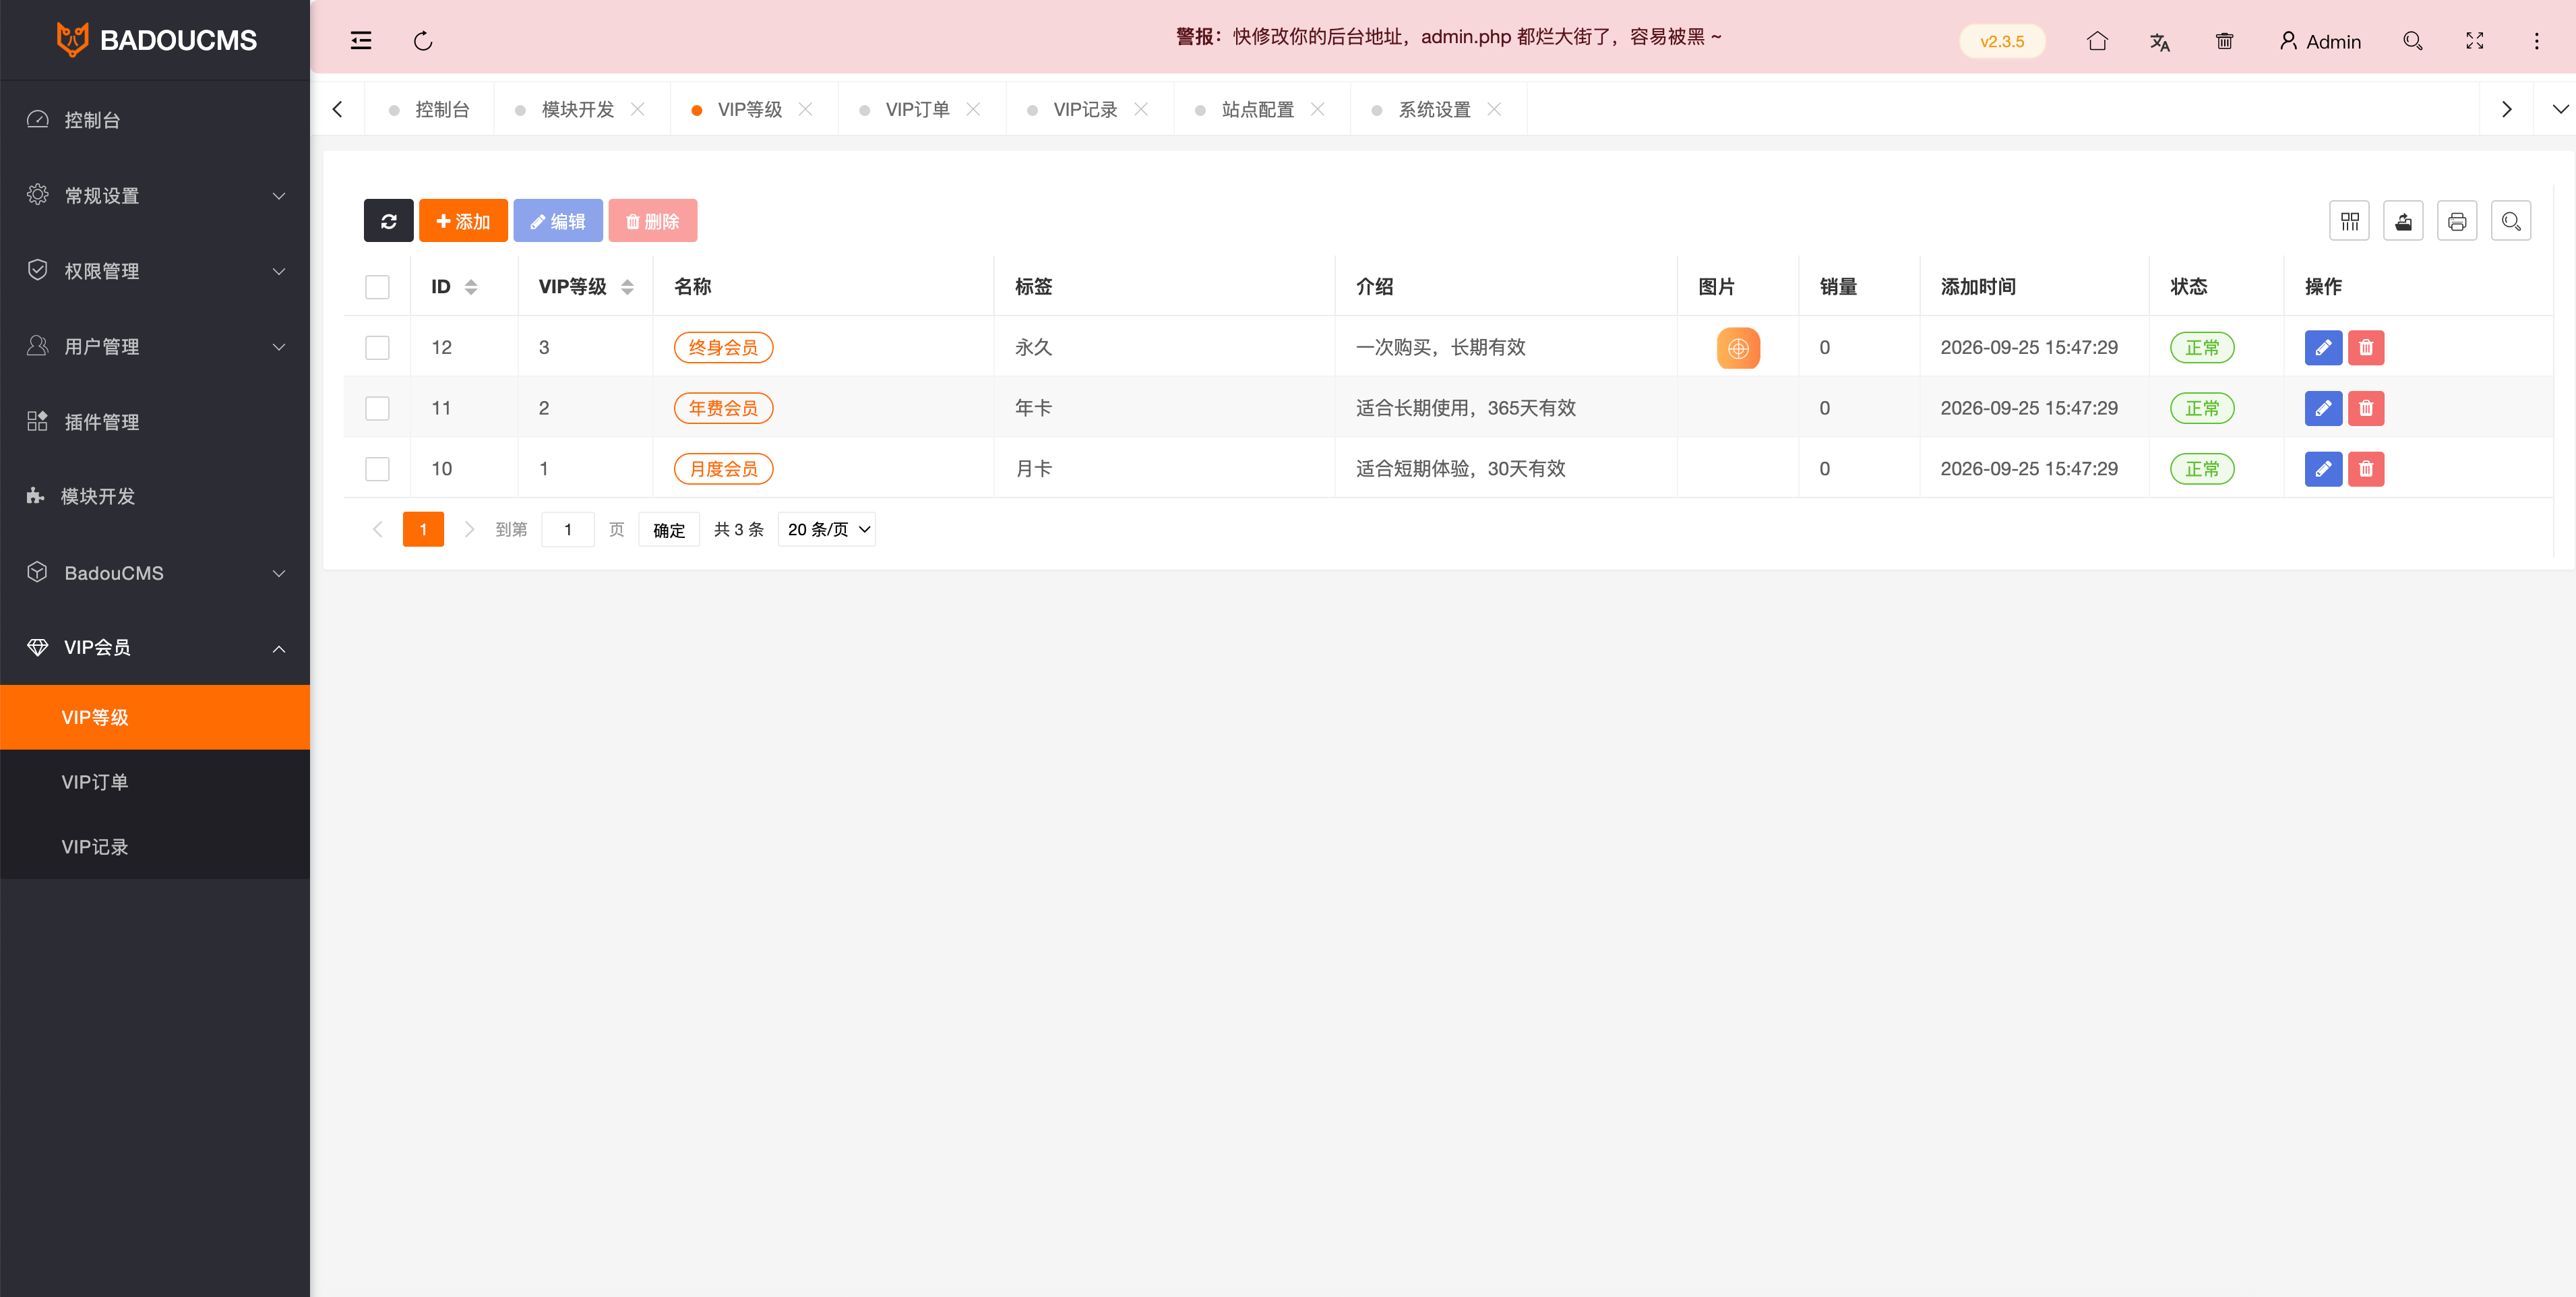2576x1297 pixels.
Task: Expand the 常规设置 sidebar menu
Action: point(155,196)
